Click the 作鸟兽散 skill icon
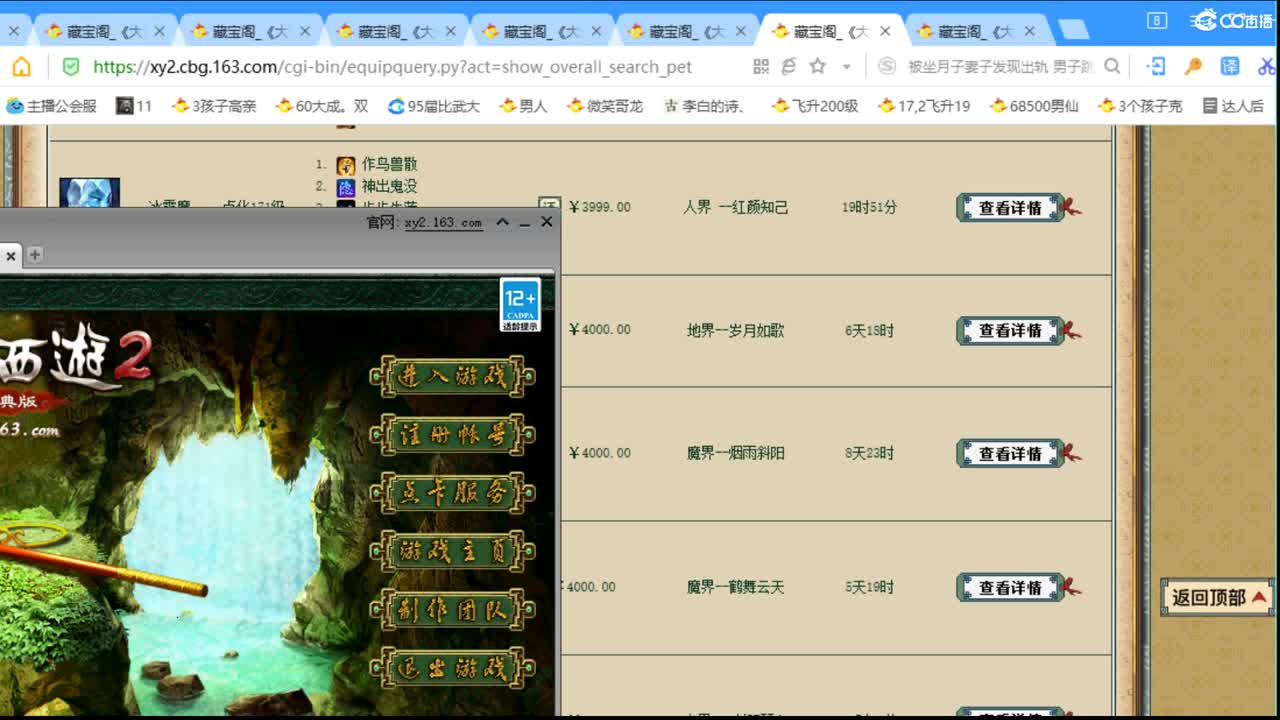The image size is (1280, 720). click(x=346, y=165)
